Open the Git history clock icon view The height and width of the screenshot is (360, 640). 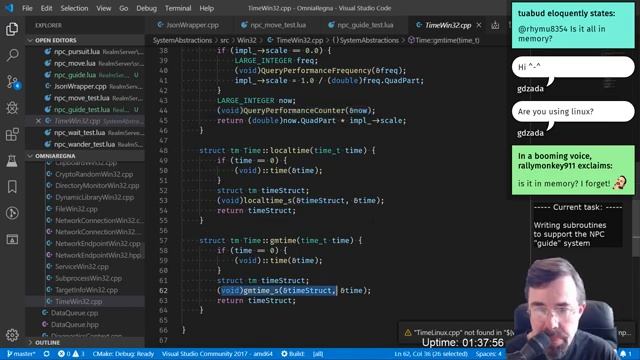[12, 213]
